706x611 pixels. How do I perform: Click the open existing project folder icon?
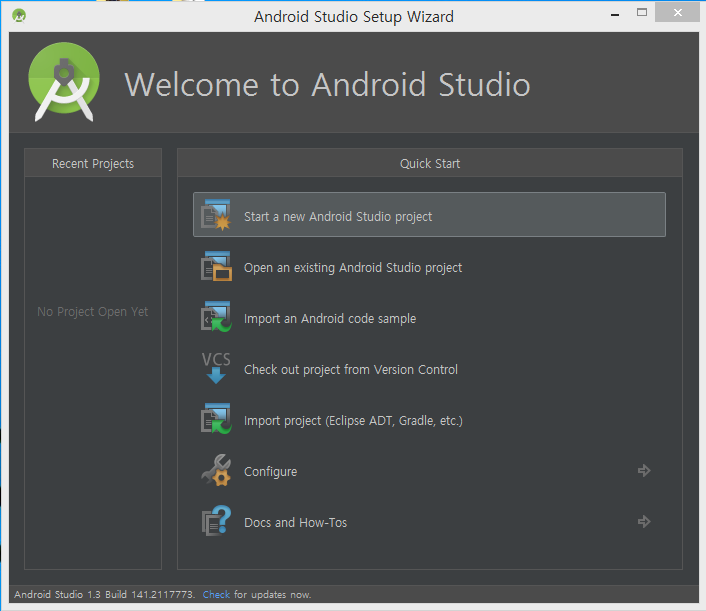tap(216, 266)
